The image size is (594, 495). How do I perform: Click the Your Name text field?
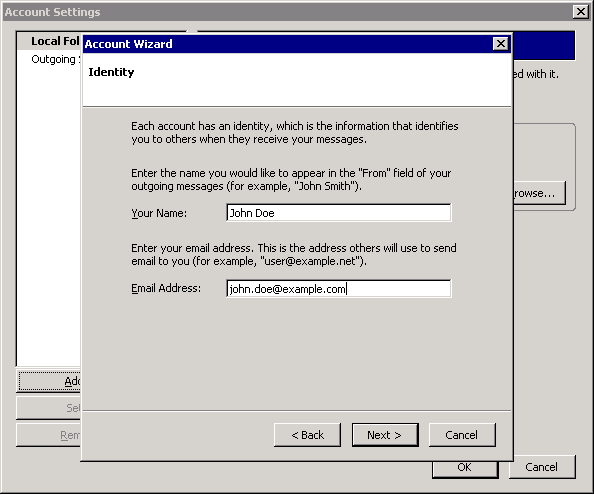pyautogui.click(x=339, y=213)
